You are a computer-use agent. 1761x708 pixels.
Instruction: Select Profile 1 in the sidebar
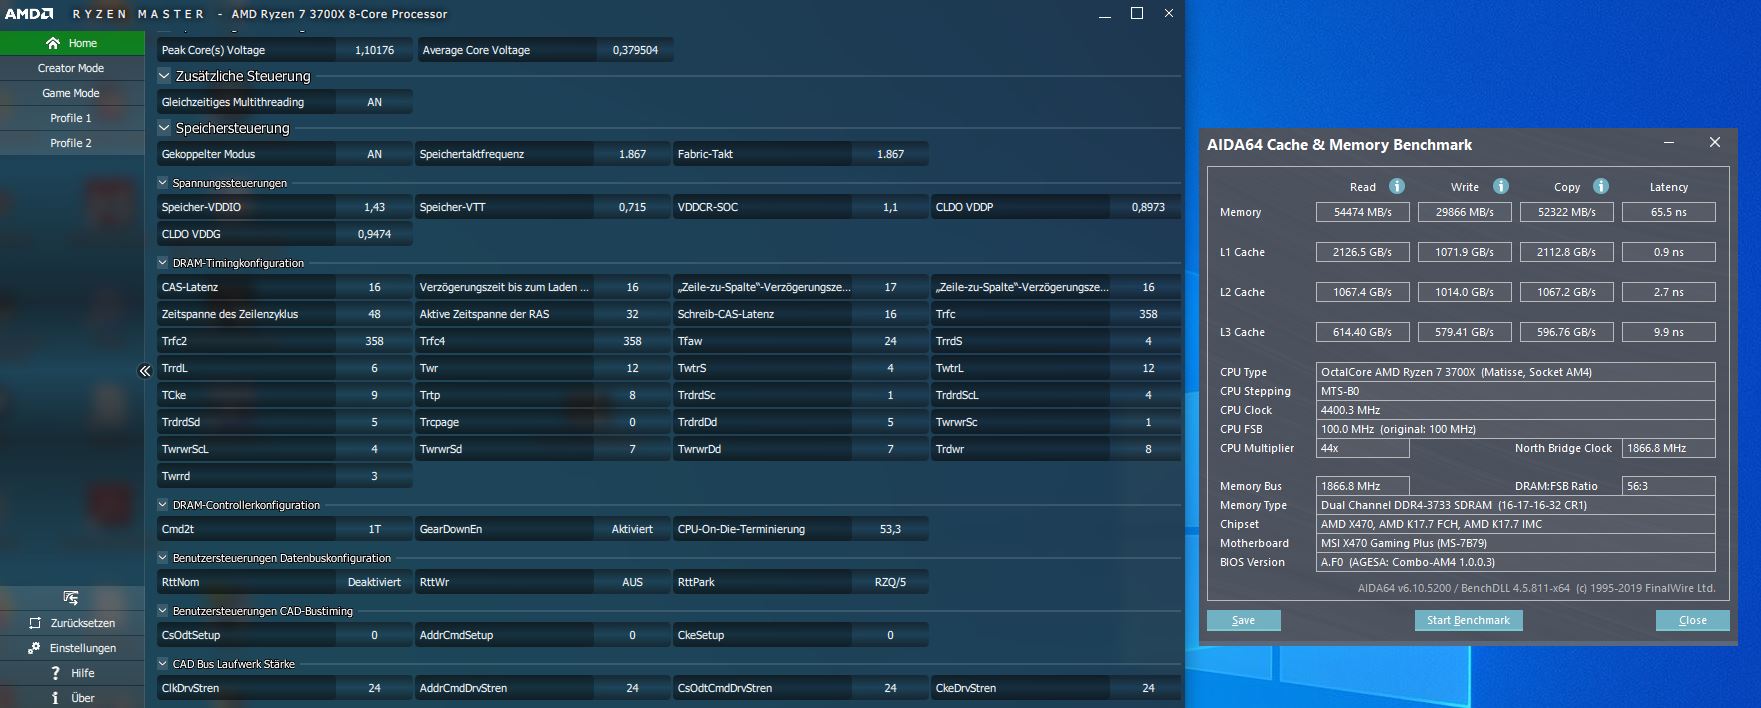click(71, 118)
